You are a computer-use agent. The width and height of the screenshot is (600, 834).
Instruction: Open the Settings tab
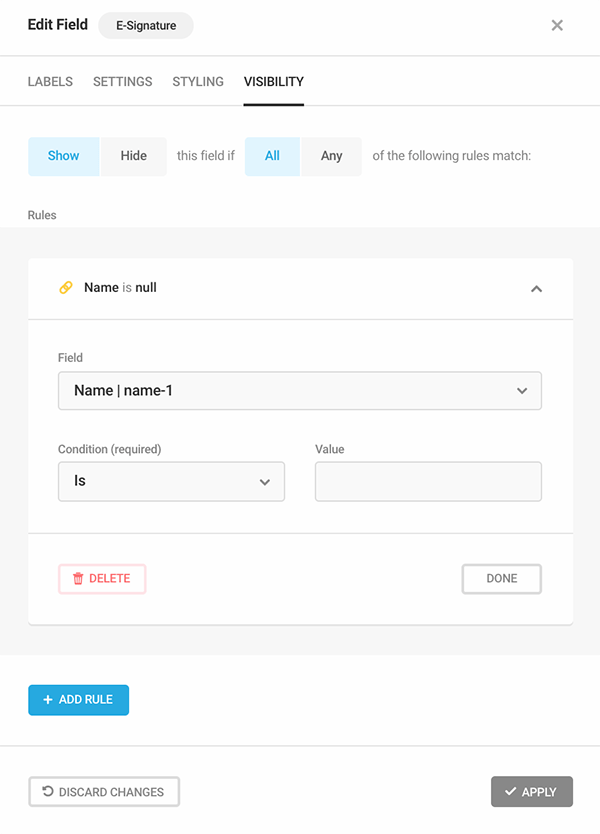click(122, 81)
